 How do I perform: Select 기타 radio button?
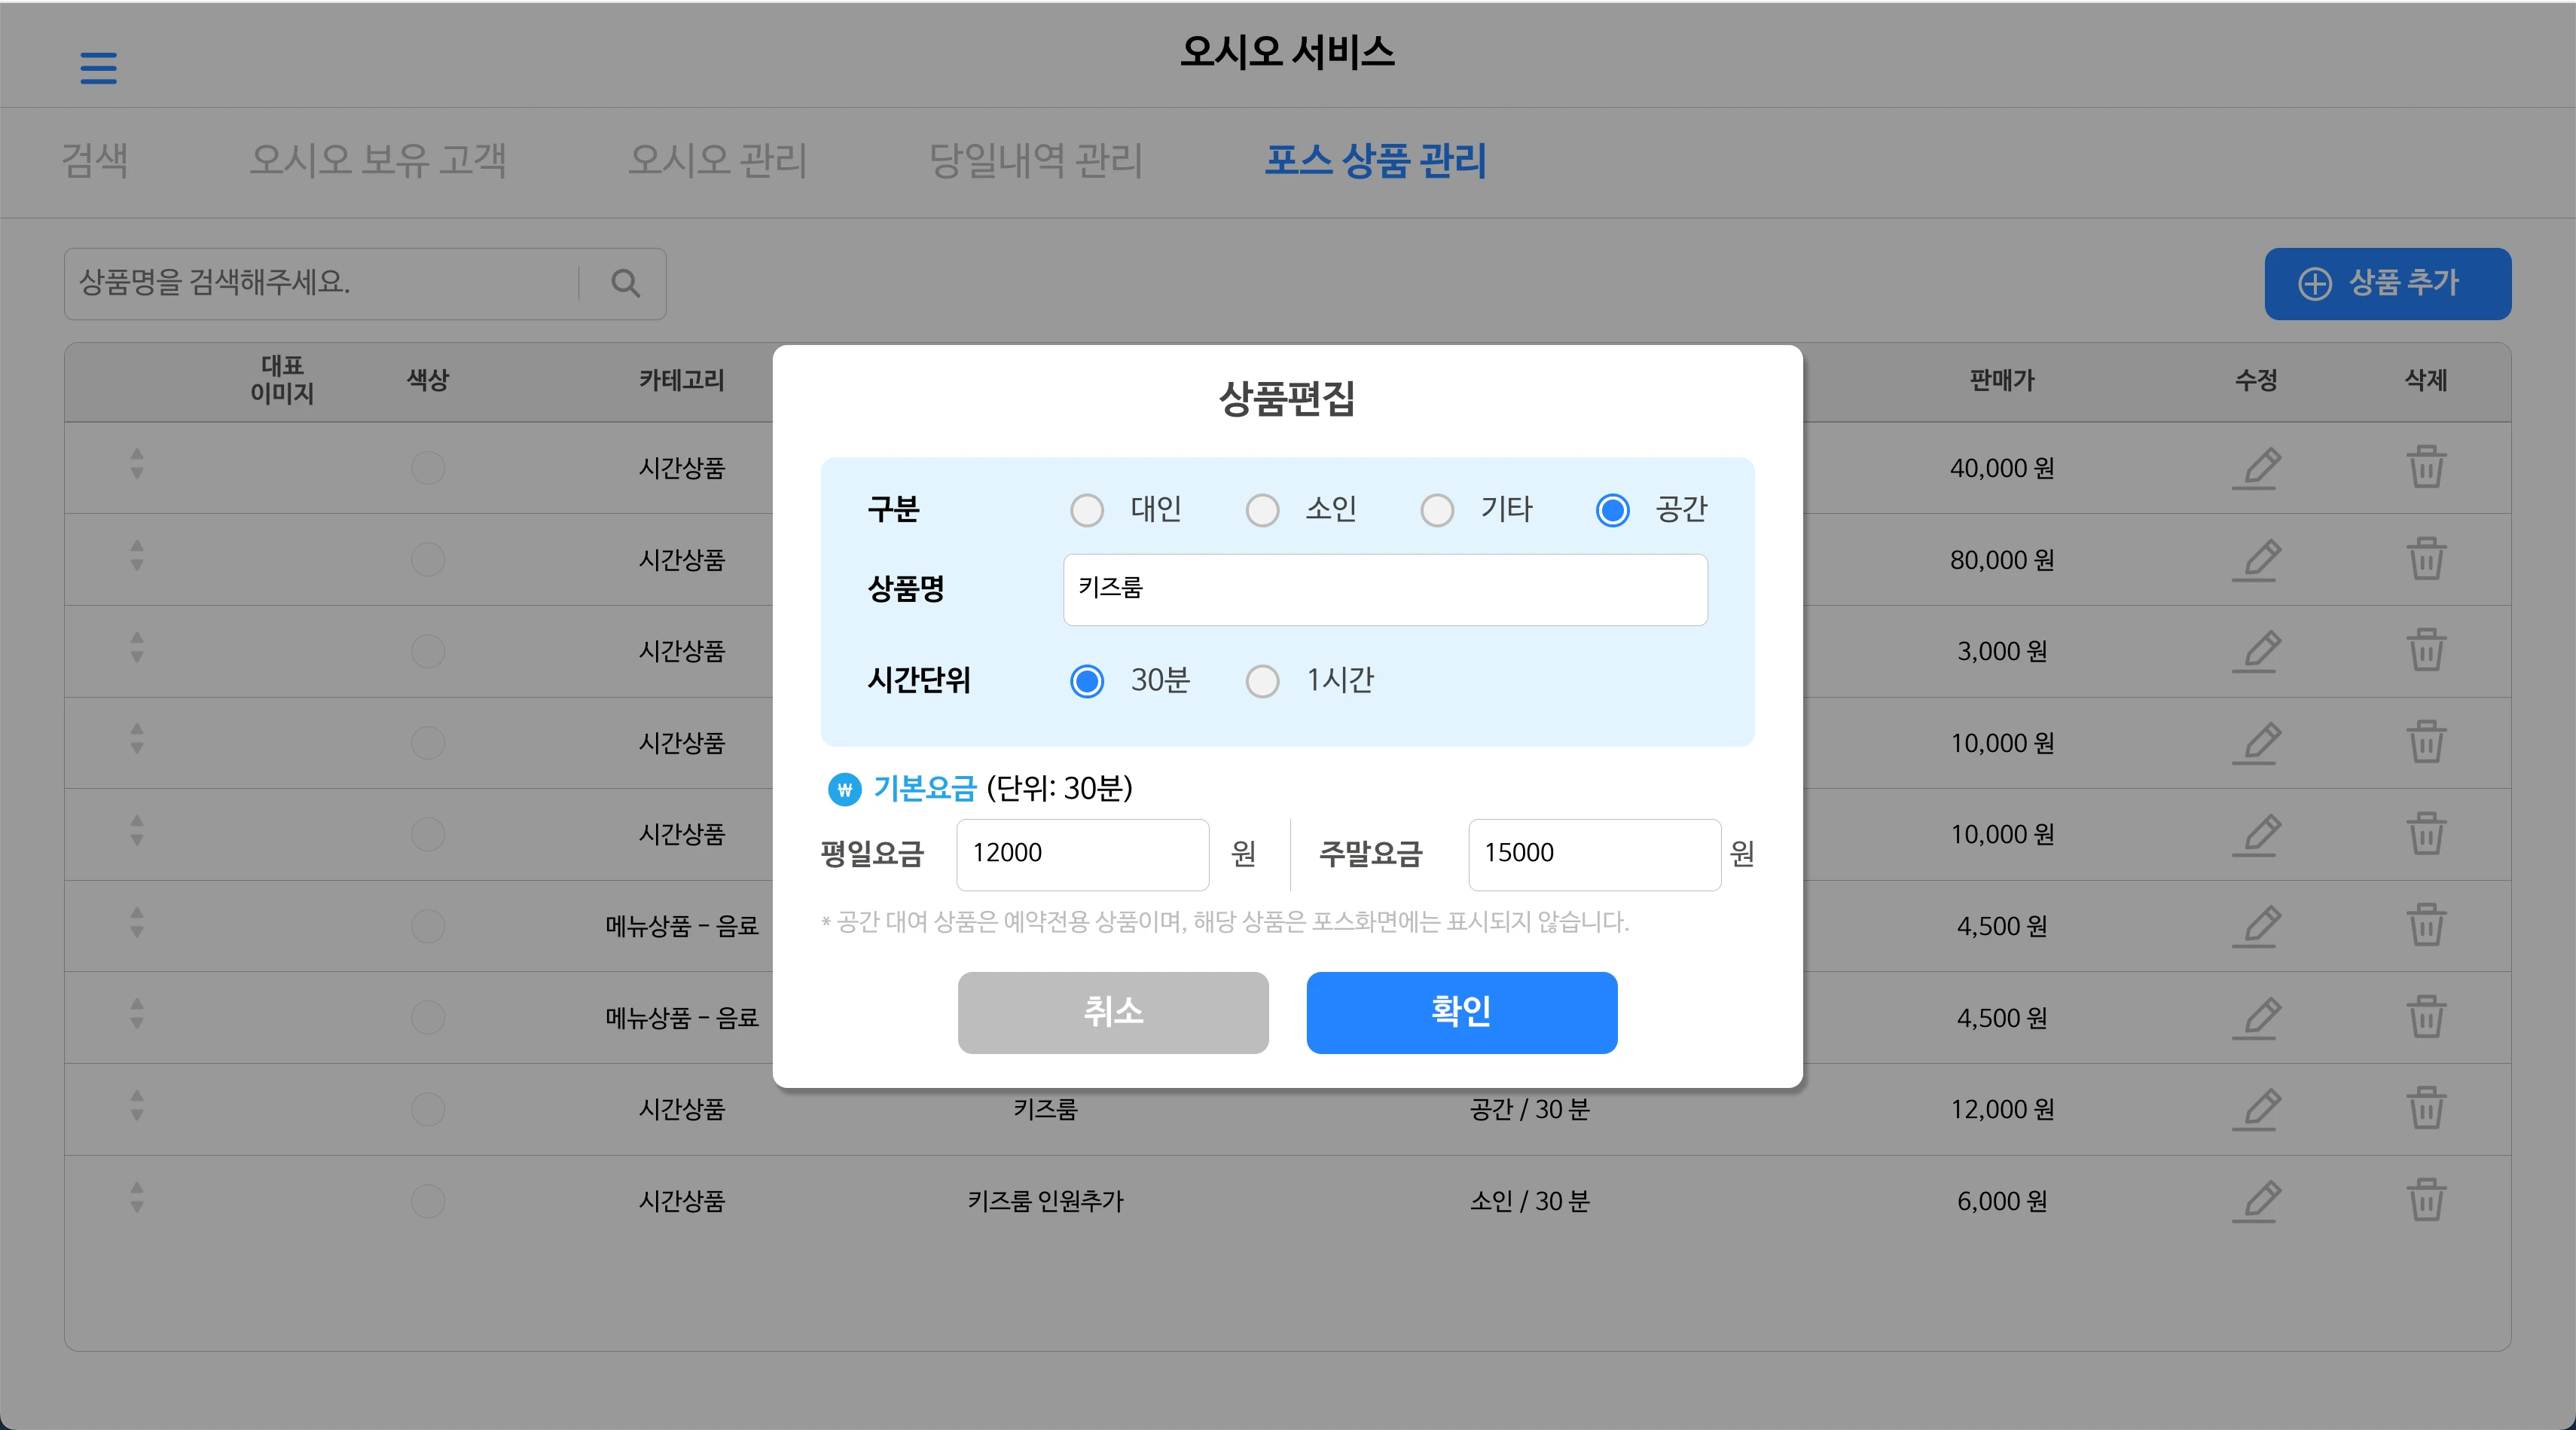(x=1437, y=511)
